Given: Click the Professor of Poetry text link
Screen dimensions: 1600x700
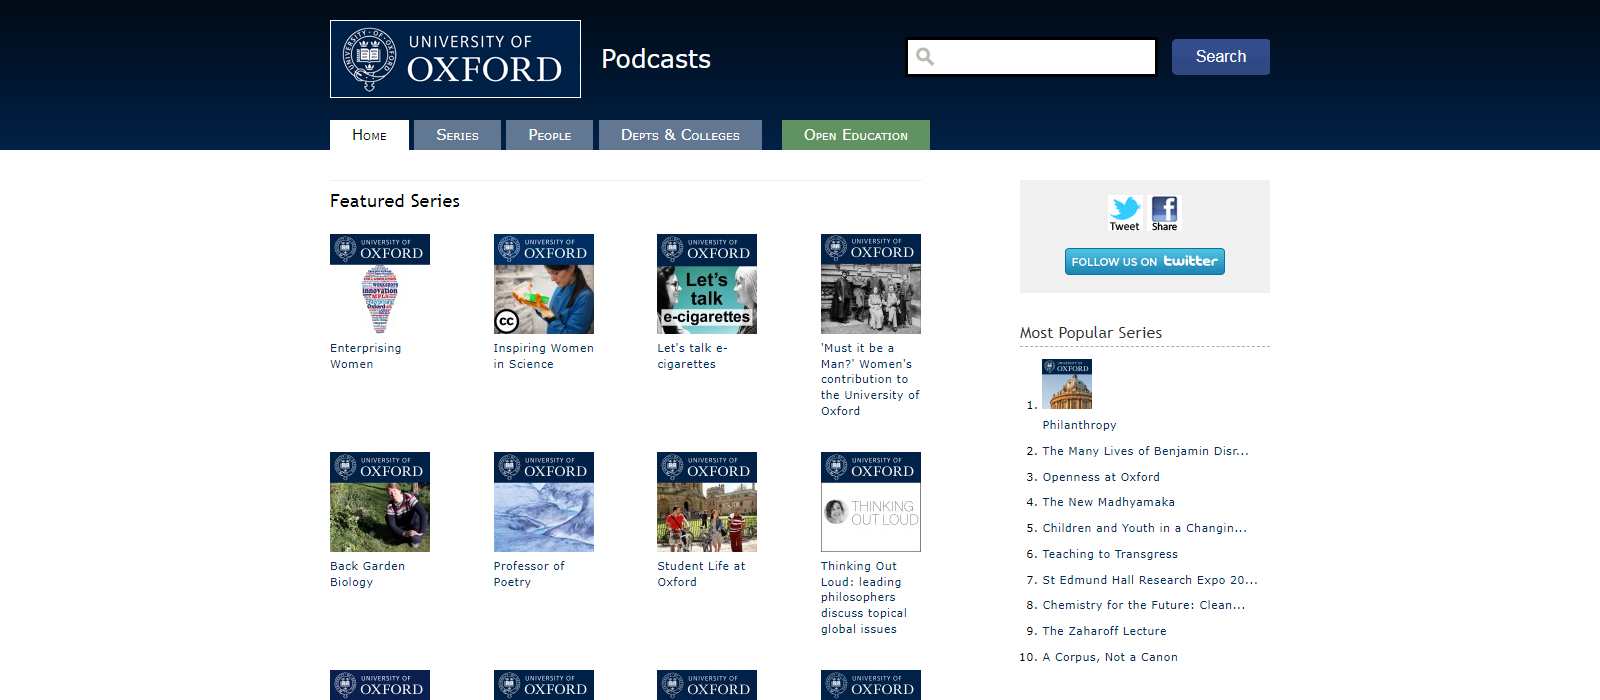Looking at the screenshot, I should 529,574.
